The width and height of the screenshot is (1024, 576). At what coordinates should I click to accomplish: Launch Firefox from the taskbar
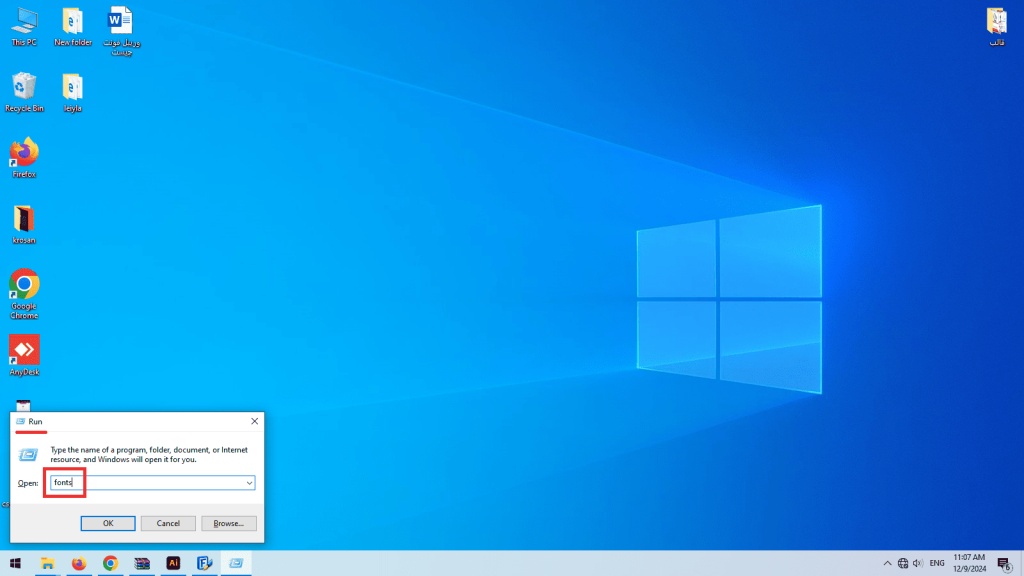pyautogui.click(x=79, y=563)
